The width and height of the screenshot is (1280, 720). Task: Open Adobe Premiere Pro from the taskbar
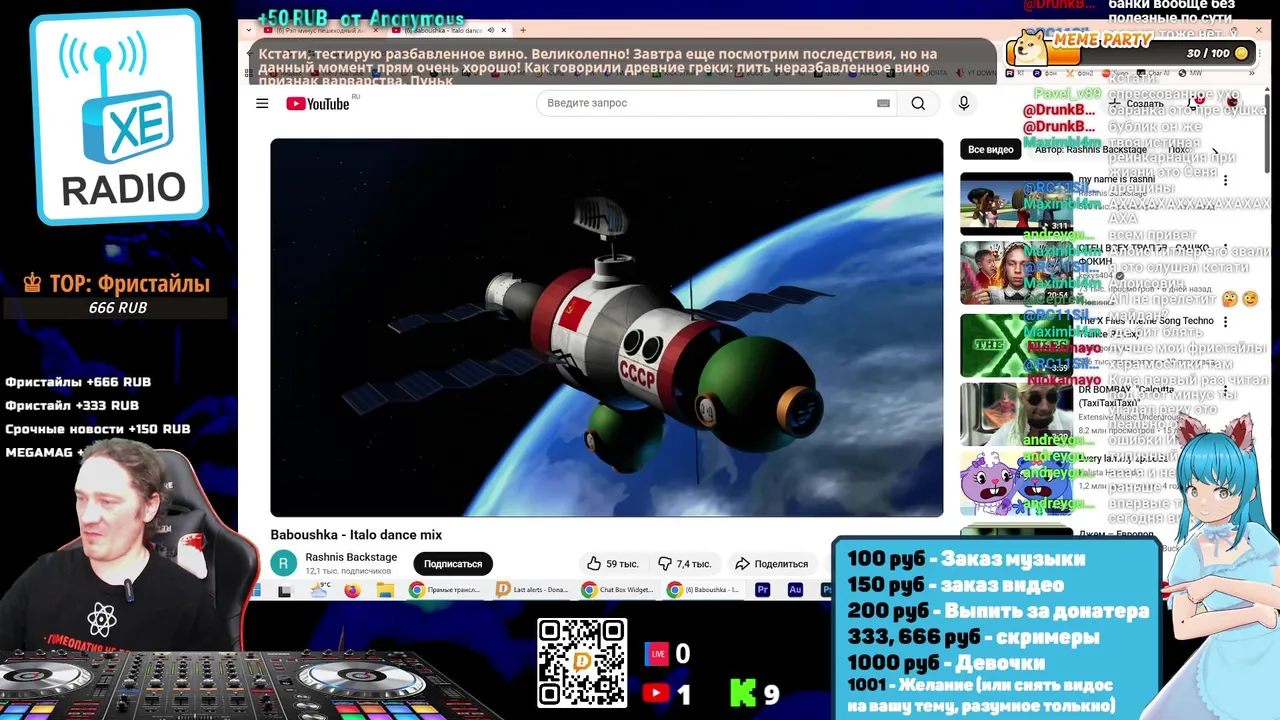(763, 590)
